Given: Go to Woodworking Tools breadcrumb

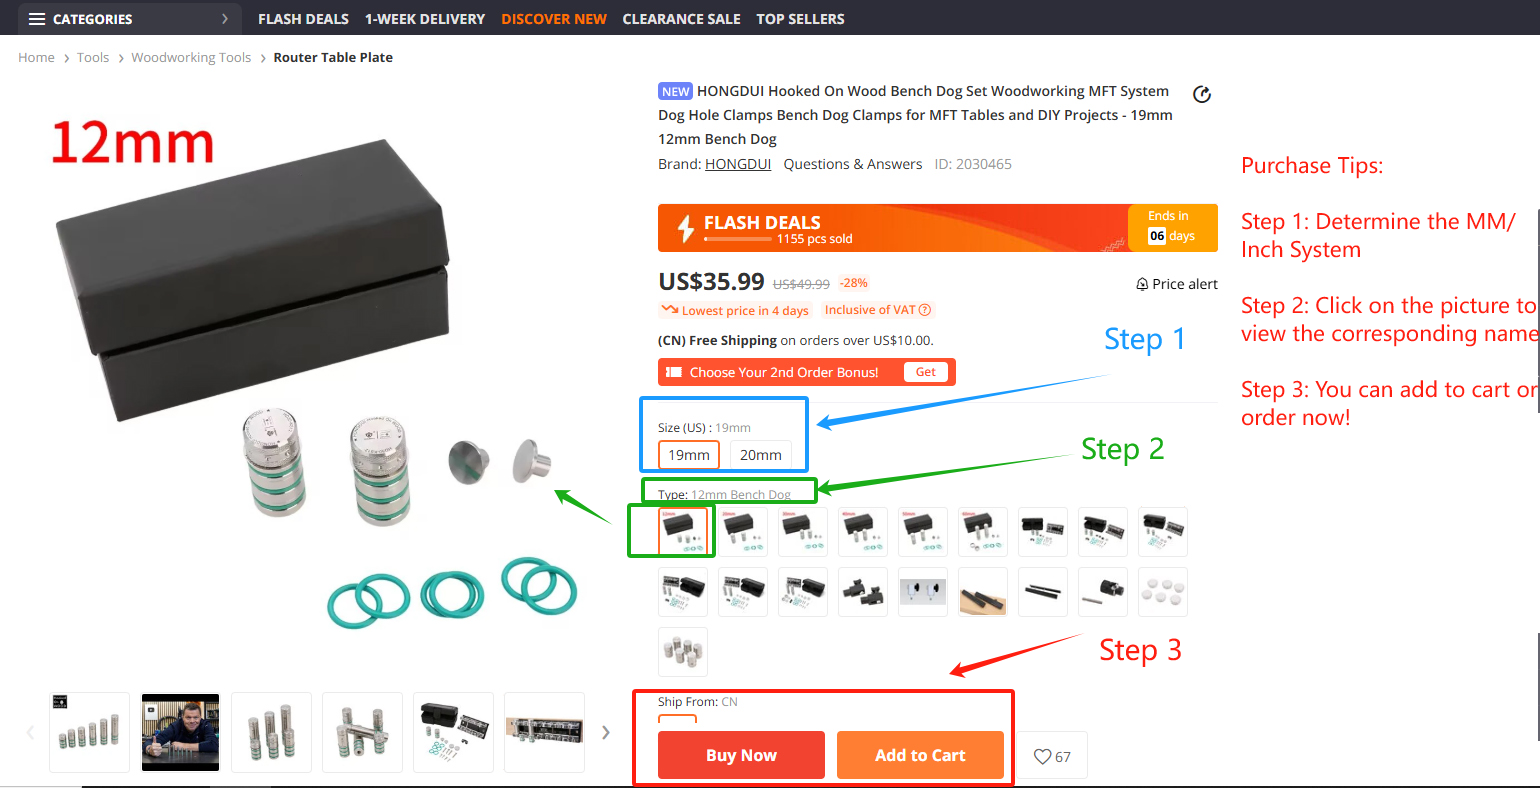Looking at the screenshot, I should [x=191, y=58].
